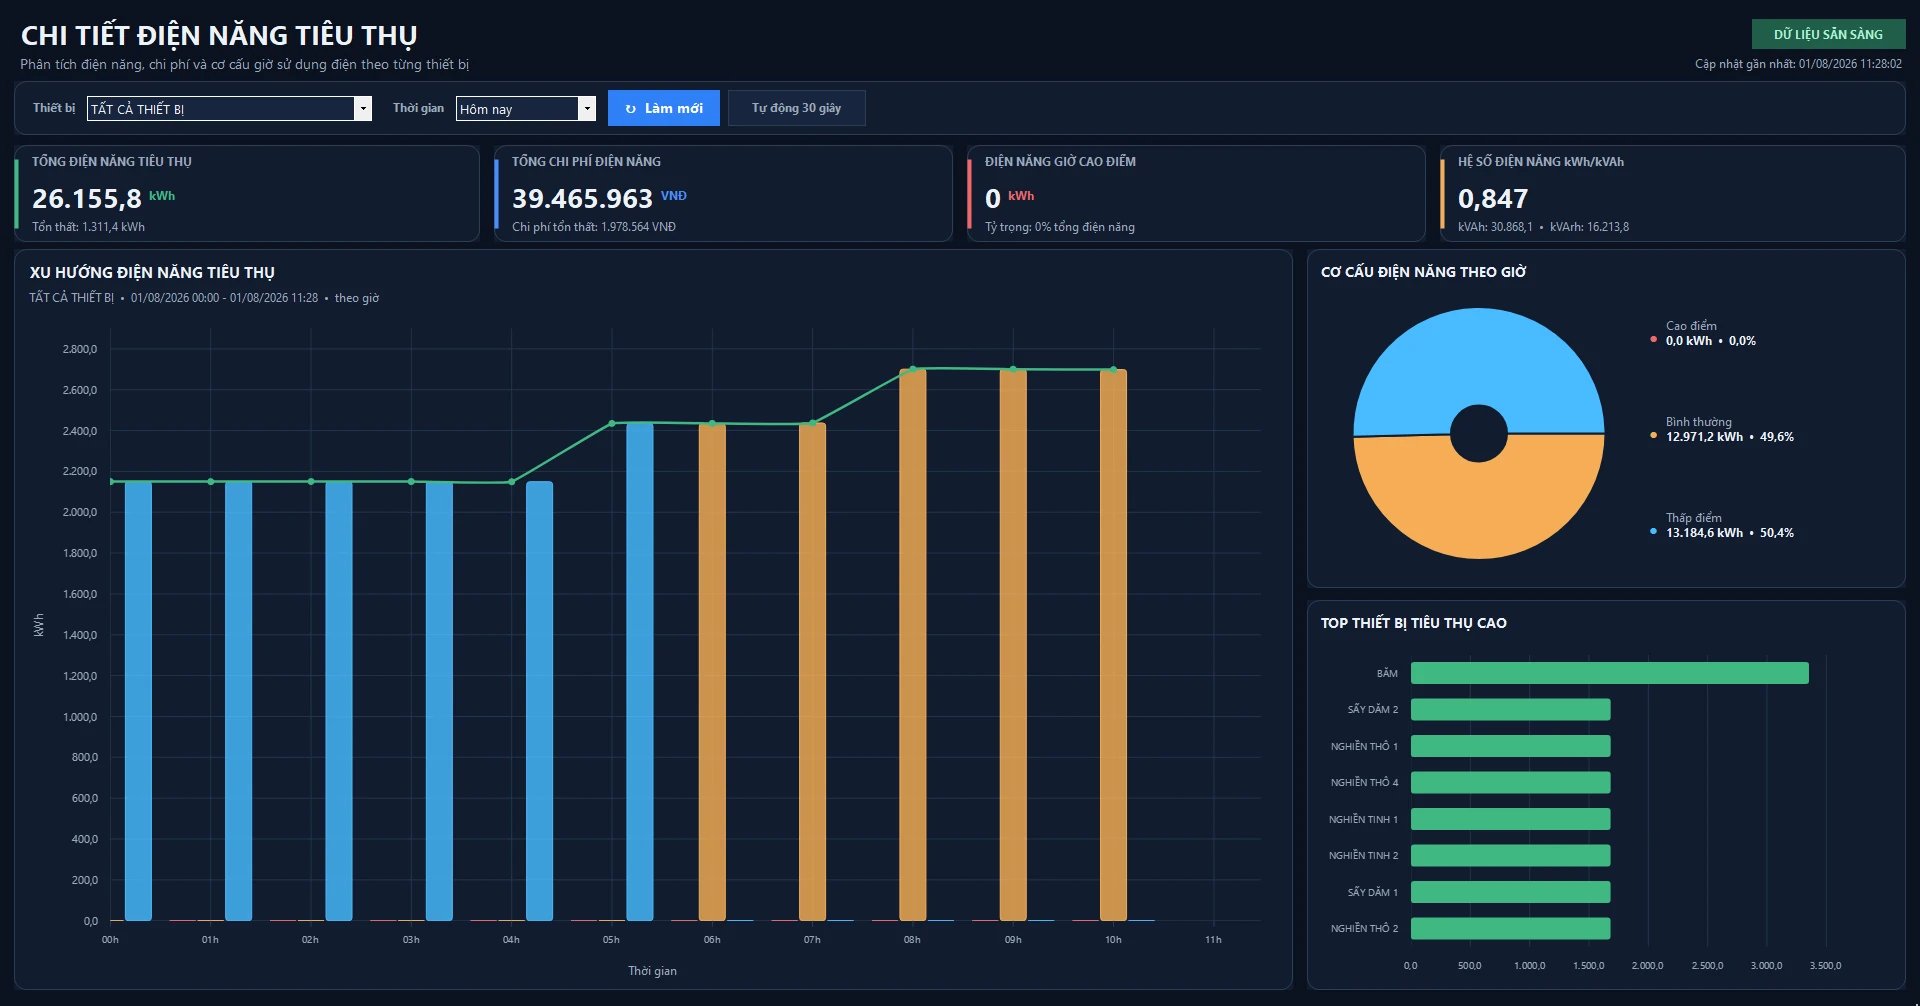Open the Thời gian dropdown showing Hôm nay
This screenshot has height=1006, width=1920.
[x=526, y=108]
